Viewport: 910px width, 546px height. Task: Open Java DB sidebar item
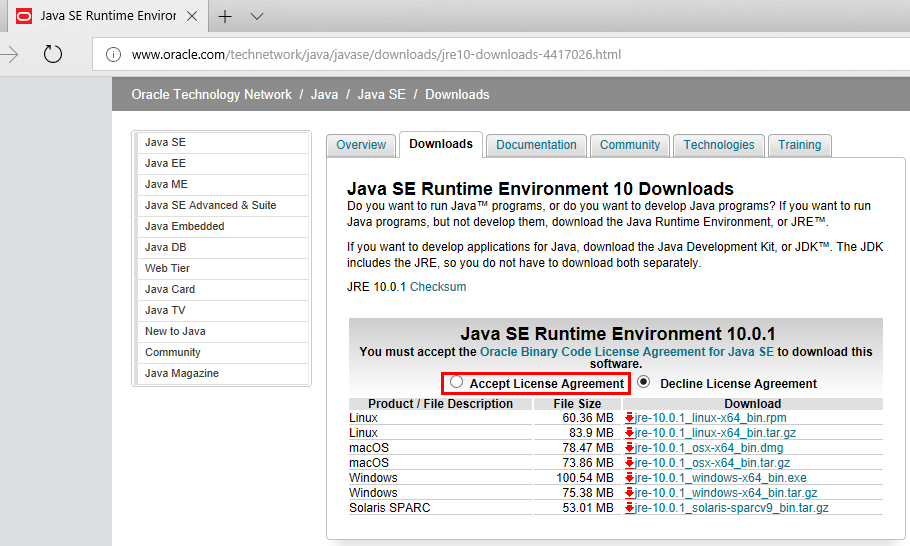(222, 247)
